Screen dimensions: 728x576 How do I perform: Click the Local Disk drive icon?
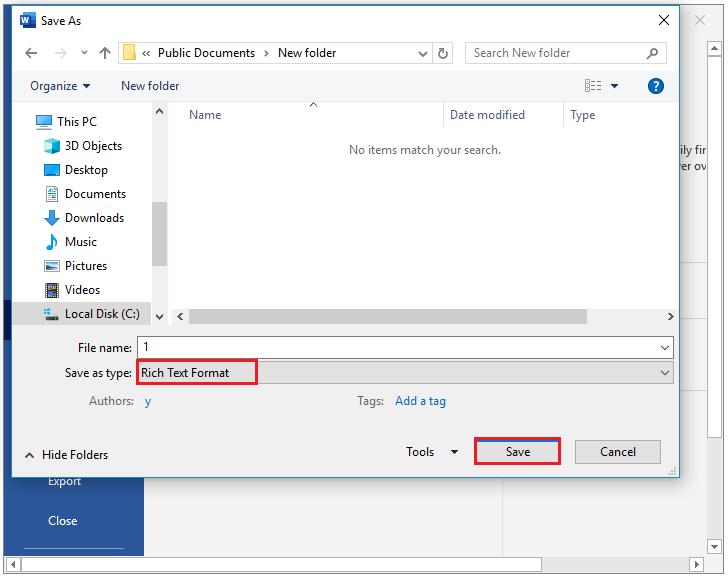point(51,314)
